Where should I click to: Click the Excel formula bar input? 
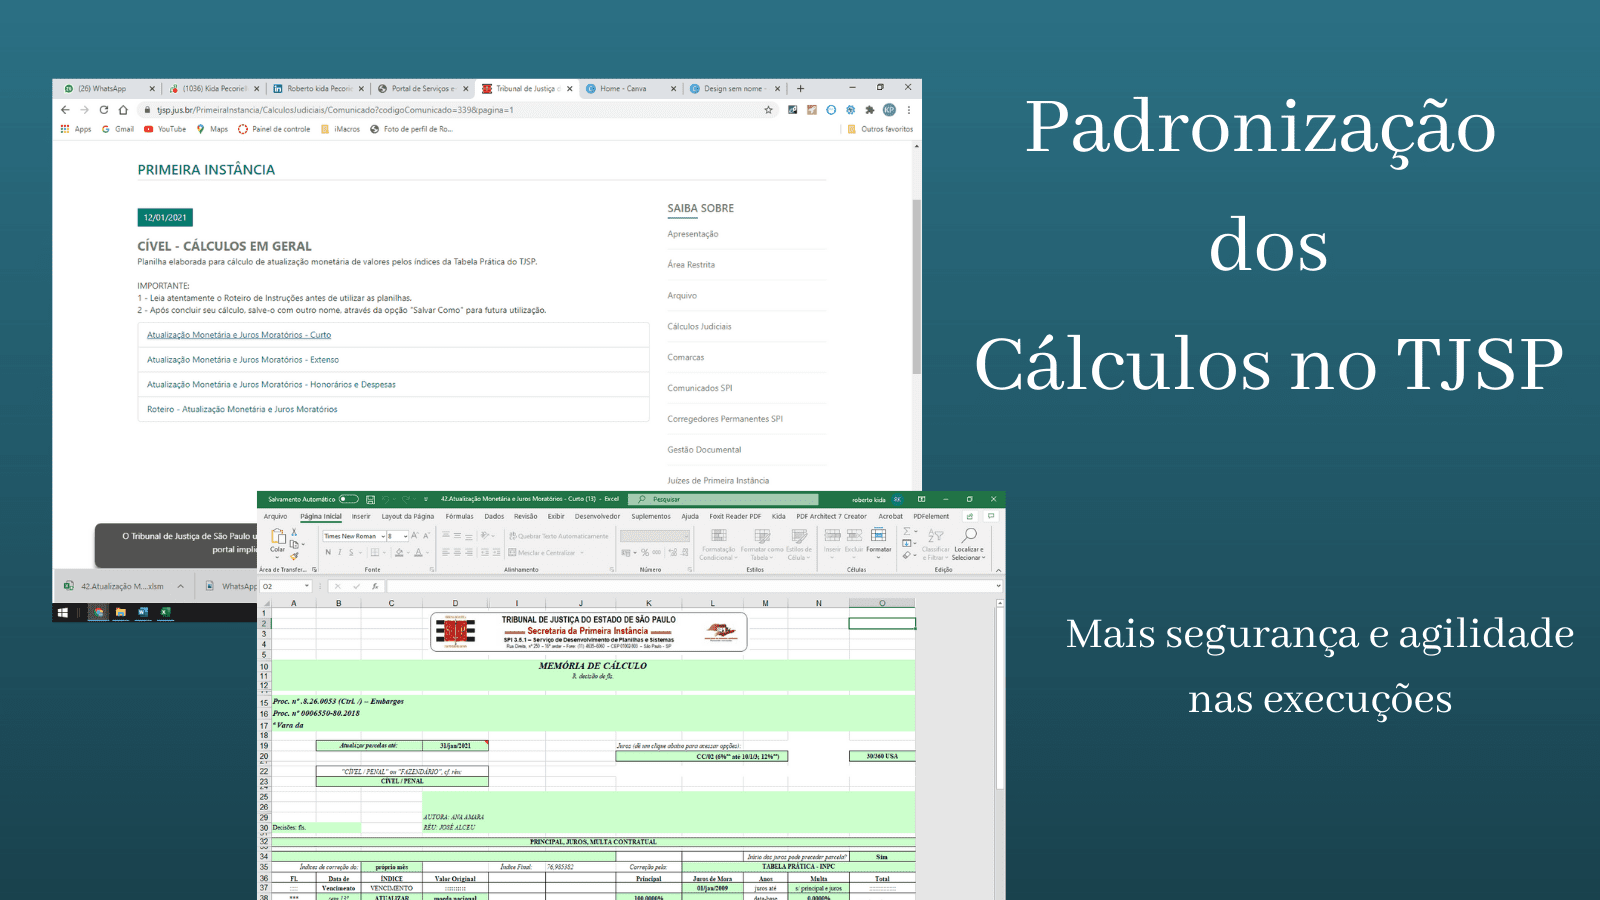click(x=690, y=586)
